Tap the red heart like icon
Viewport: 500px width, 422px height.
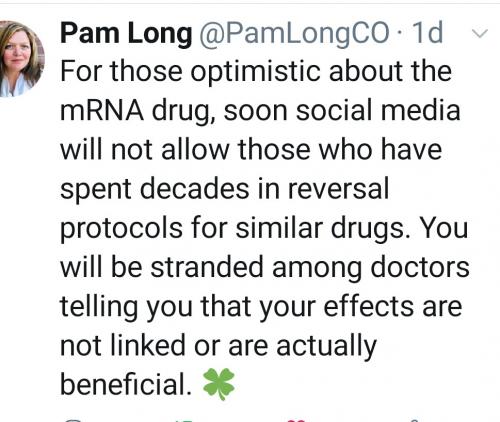[297, 421]
